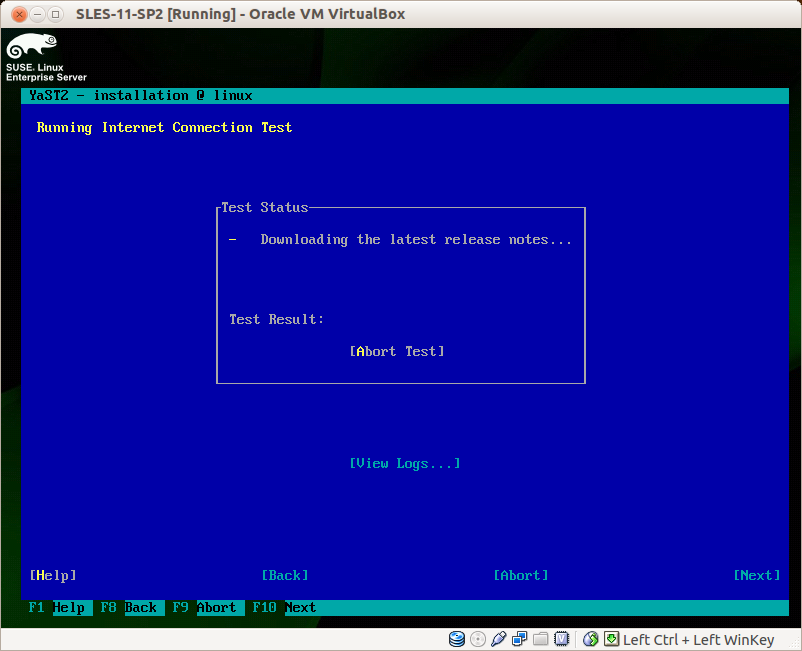Proceed with the Next button
Screen dimensions: 802x651
tap(757, 575)
